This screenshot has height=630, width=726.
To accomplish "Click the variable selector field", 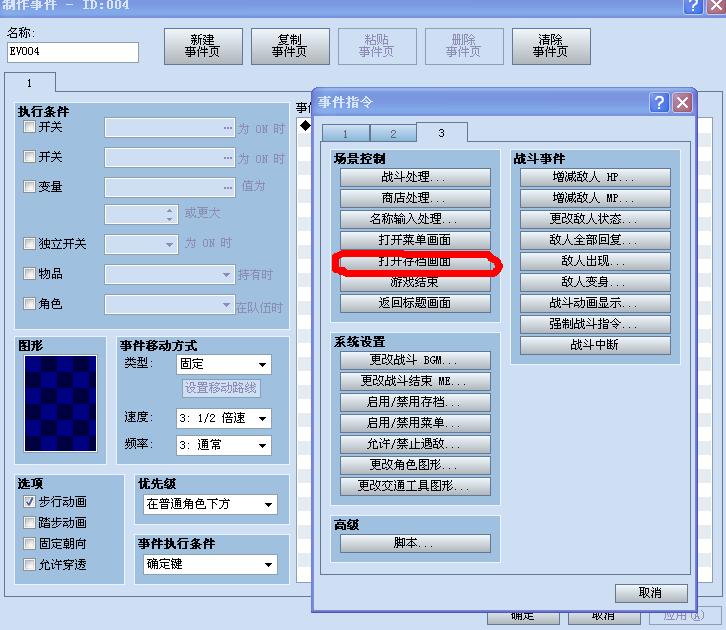I will [169, 187].
